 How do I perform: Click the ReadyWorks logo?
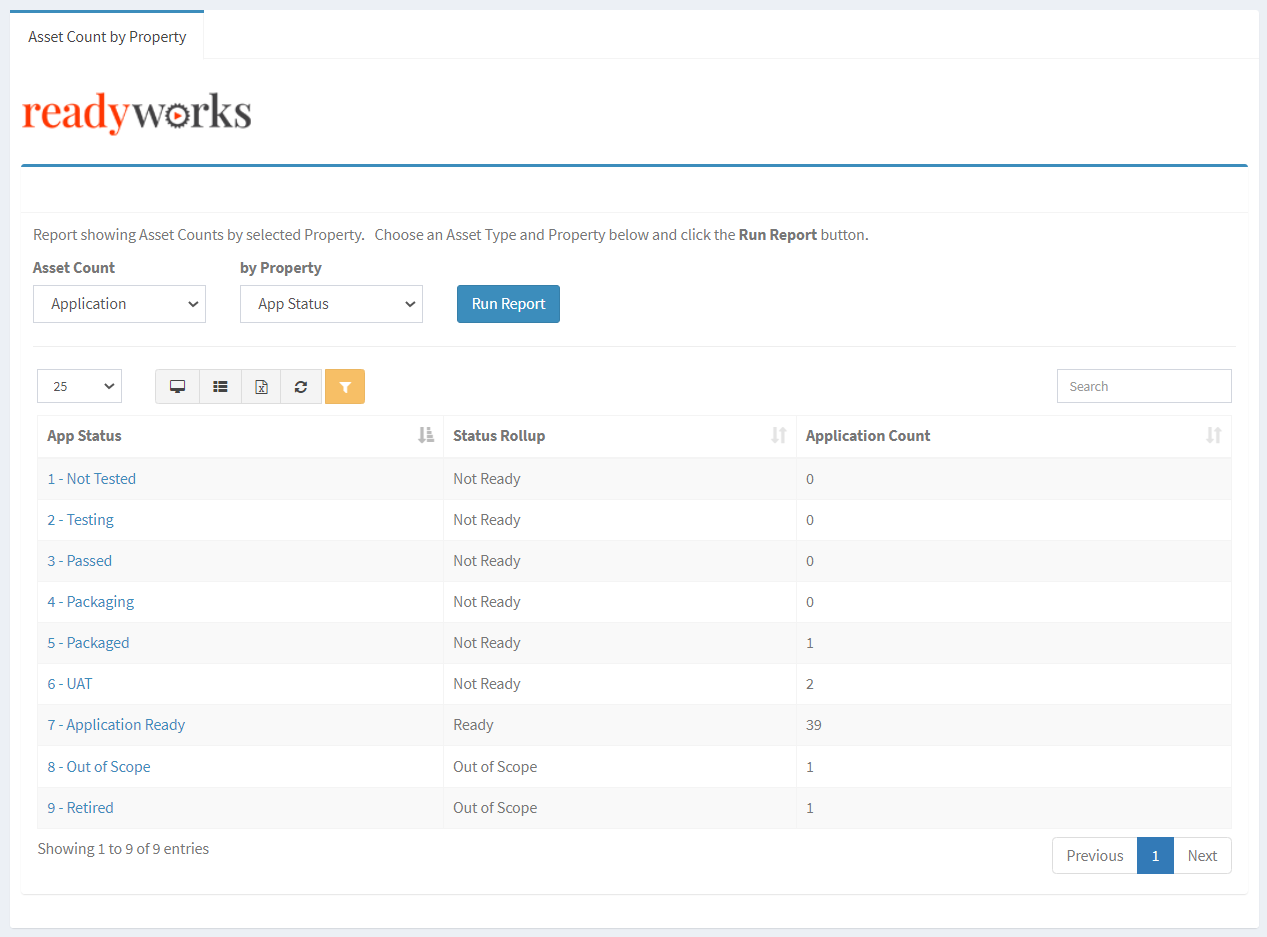click(x=136, y=112)
